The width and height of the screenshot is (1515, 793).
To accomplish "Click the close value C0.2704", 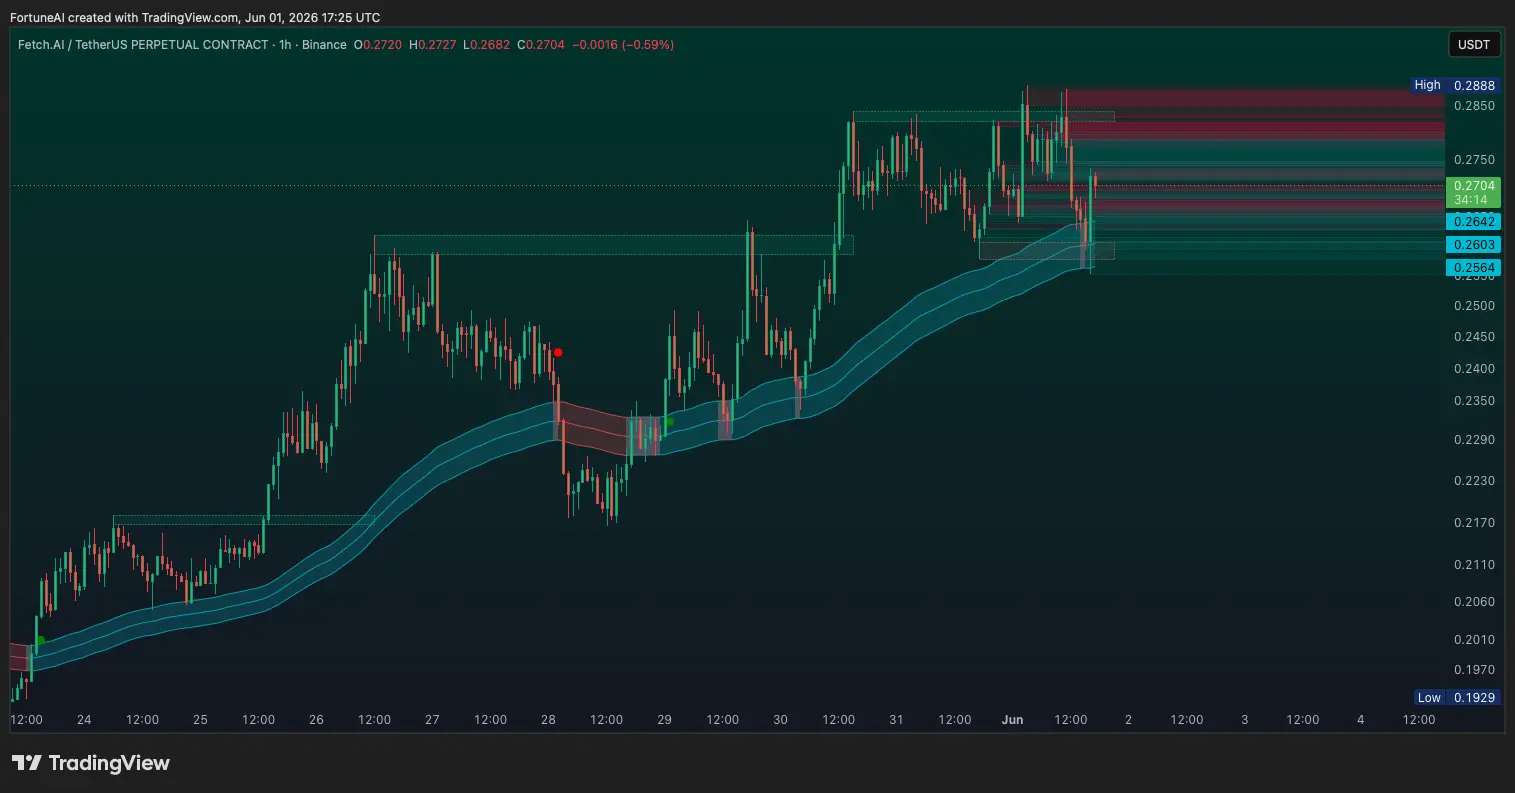I will tap(541, 45).
